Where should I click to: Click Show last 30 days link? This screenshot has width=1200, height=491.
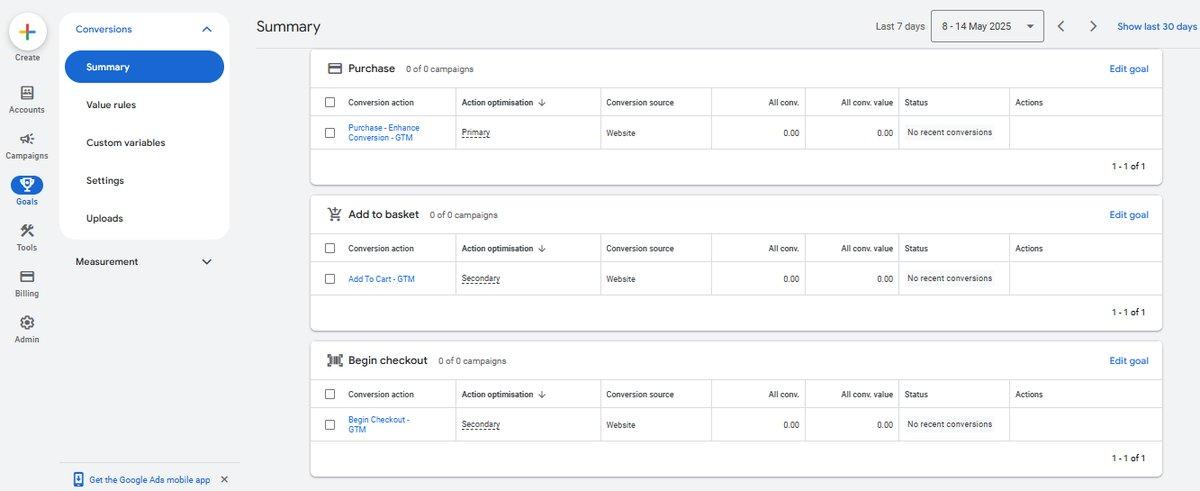pyautogui.click(x=1157, y=26)
